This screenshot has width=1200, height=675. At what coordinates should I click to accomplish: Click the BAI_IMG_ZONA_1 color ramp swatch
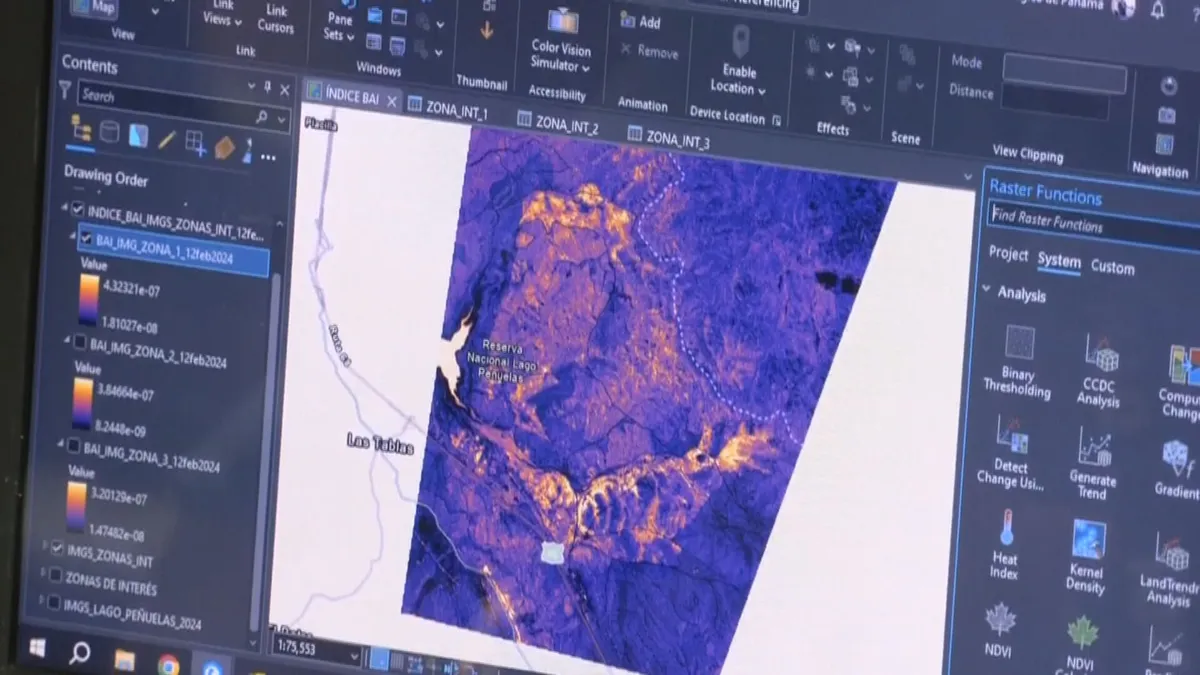tap(89, 300)
